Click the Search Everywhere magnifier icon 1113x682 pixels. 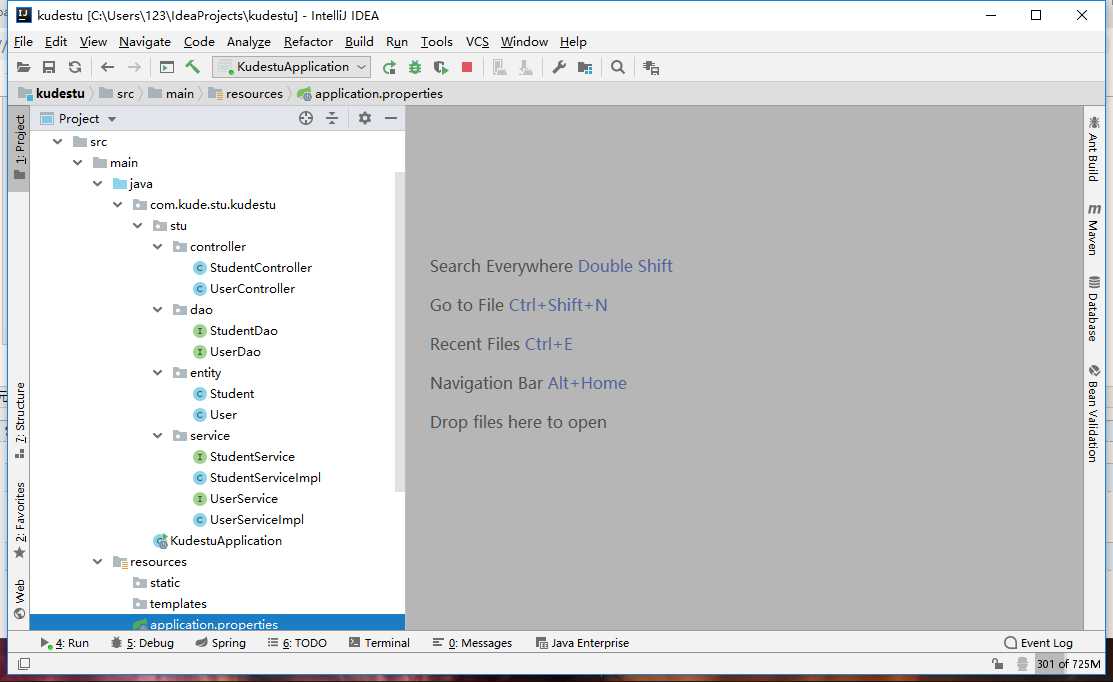click(618, 67)
